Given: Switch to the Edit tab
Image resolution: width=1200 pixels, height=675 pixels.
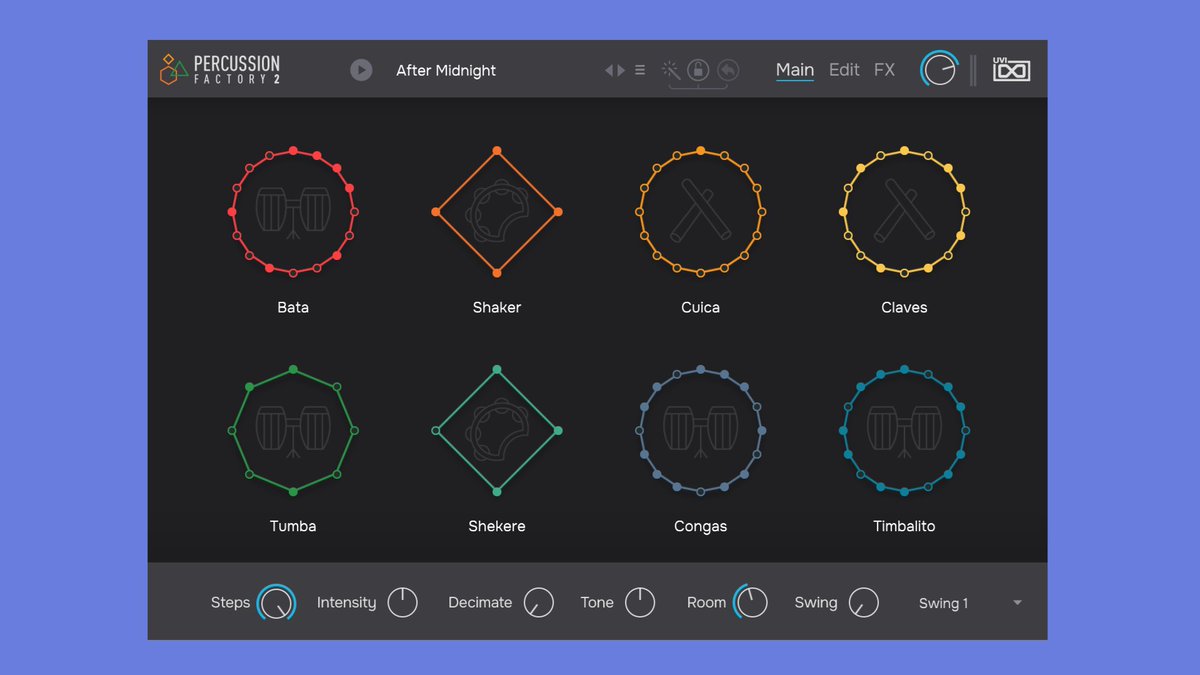Looking at the screenshot, I should 844,70.
